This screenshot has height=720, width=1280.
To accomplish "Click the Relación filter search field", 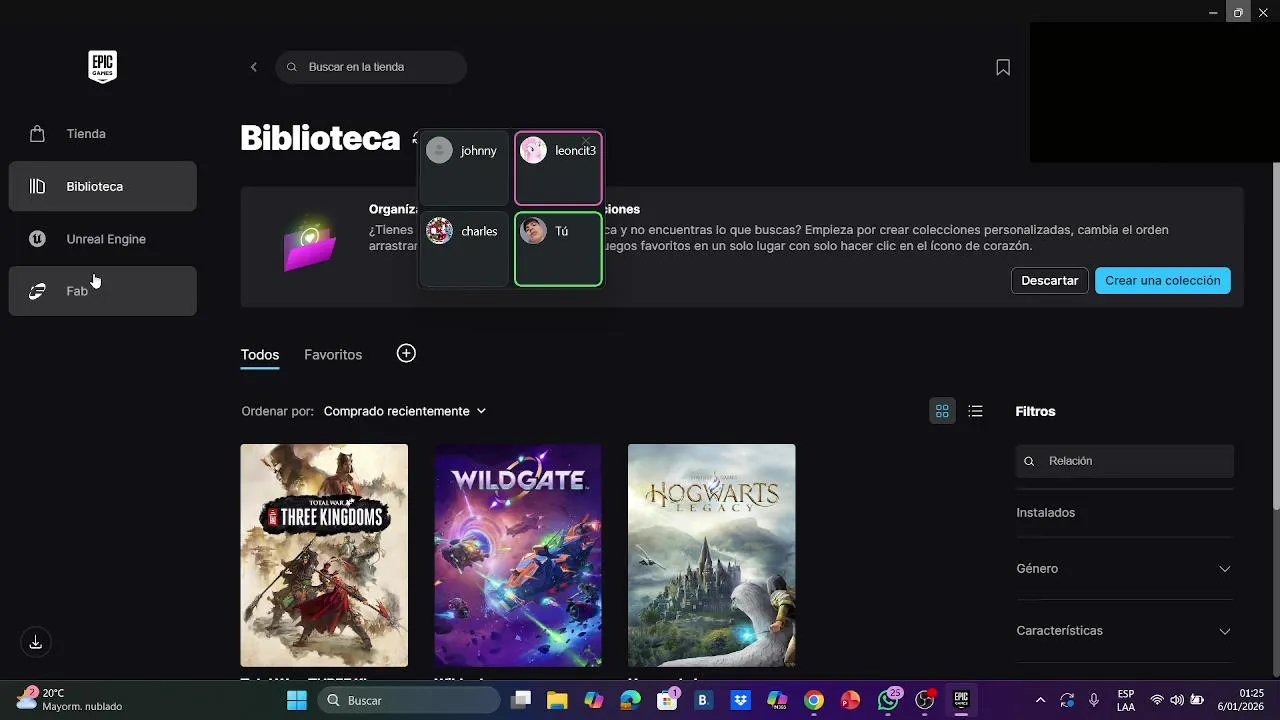I will [x=1125, y=461].
